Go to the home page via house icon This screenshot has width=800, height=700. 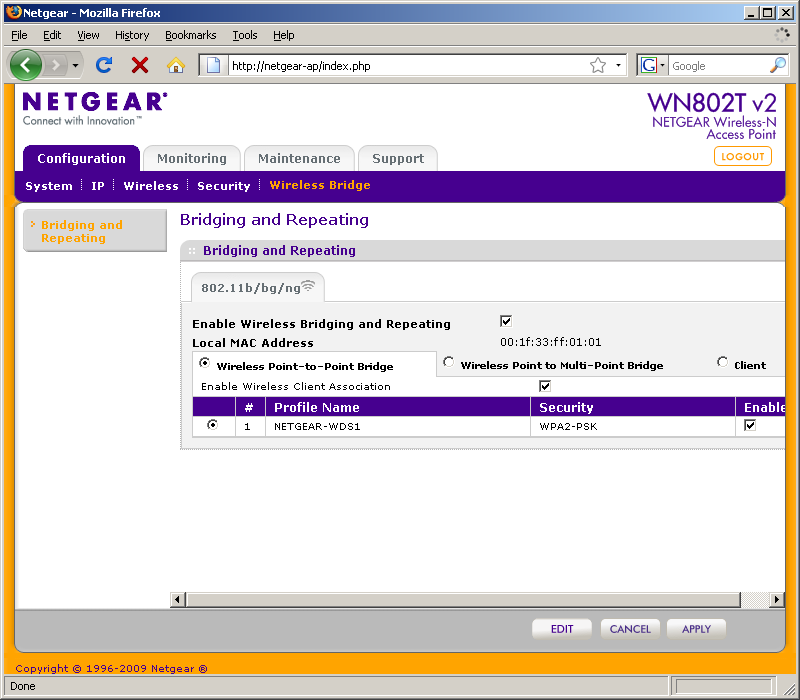176,65
